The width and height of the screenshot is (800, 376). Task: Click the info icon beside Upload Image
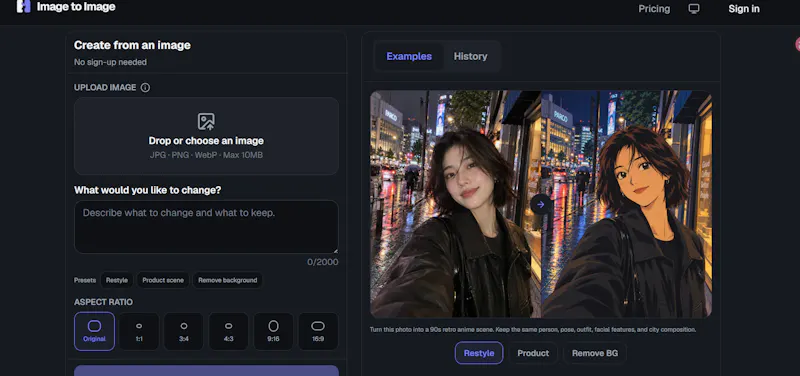[x=145, y=88]
